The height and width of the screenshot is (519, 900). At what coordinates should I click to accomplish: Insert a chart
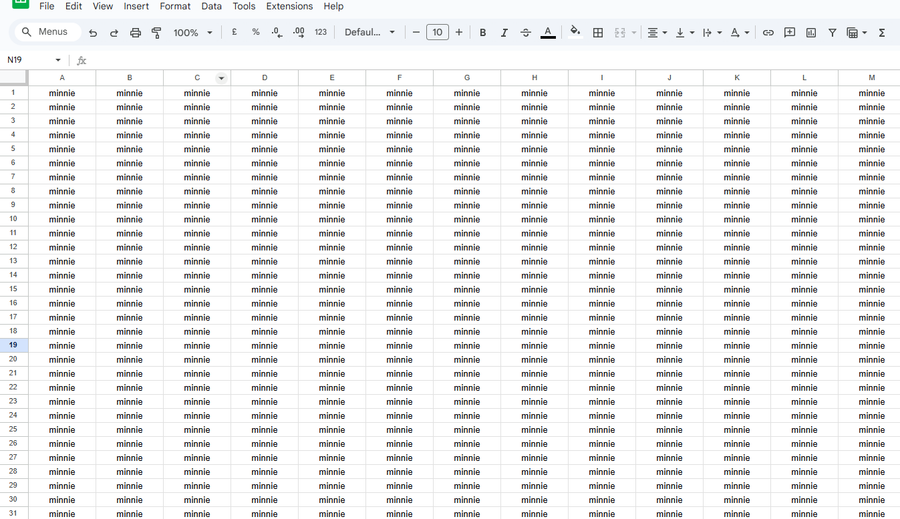pyautogui.click(x=811, y=33)
